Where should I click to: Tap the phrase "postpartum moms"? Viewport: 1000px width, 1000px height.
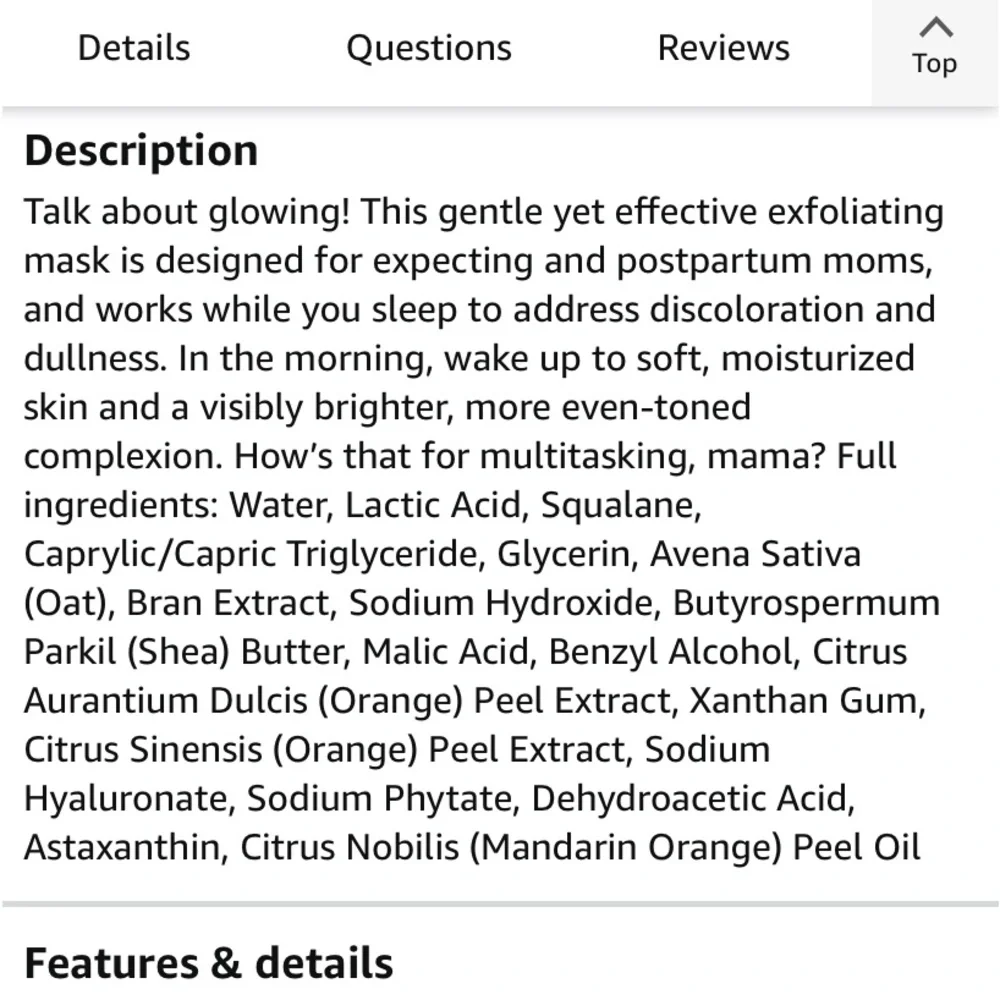774,261
